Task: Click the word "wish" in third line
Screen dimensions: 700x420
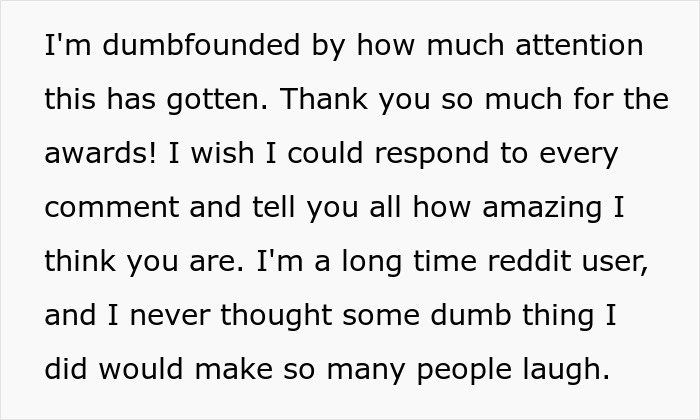Action: [223, 153]
